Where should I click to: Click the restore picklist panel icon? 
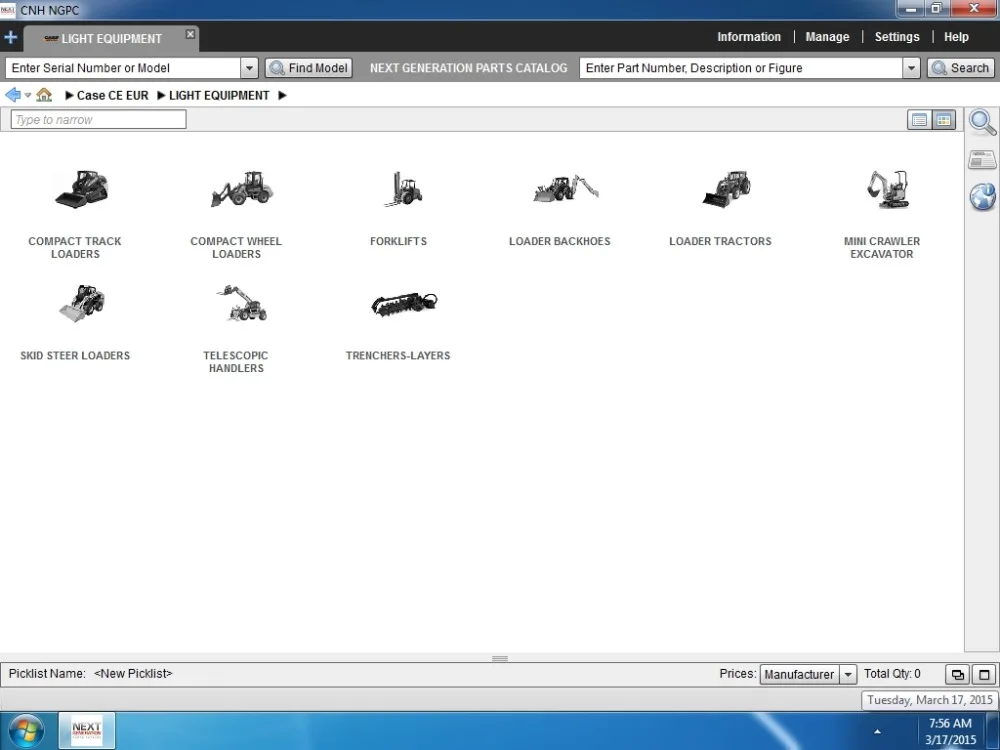point(958,674)
